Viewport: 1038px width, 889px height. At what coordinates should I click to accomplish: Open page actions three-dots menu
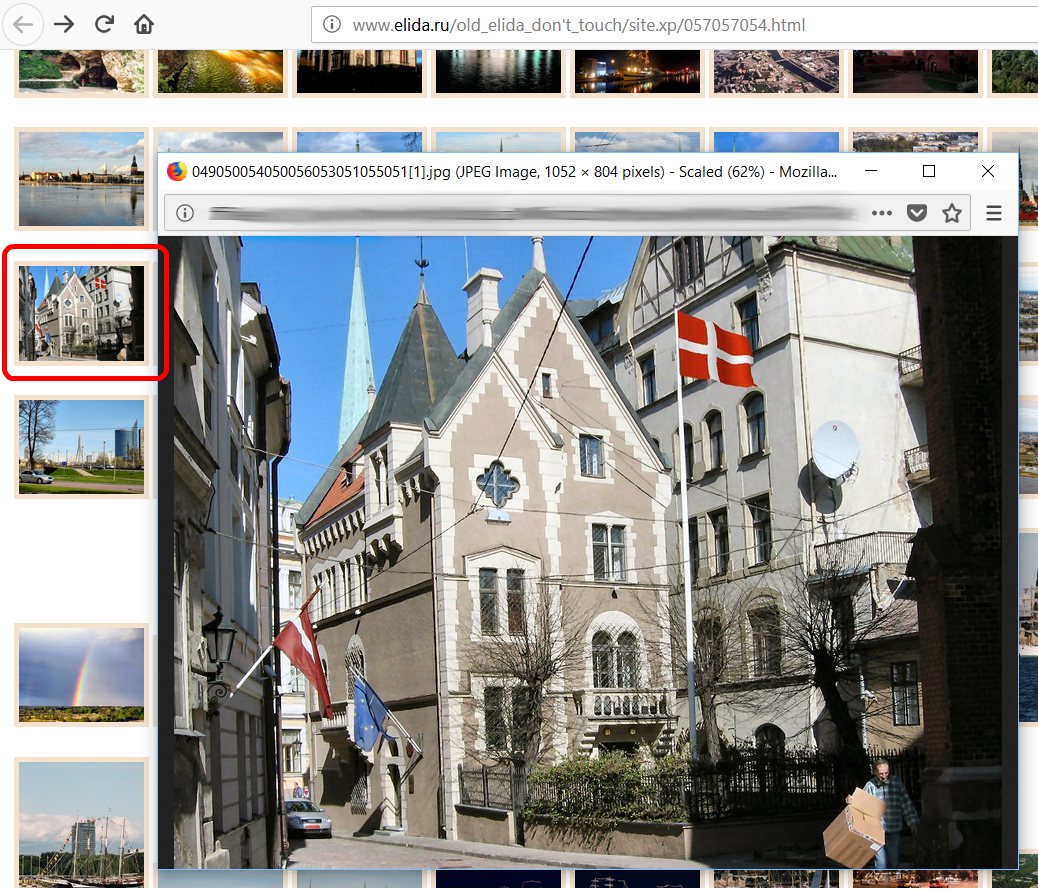[x=882, y=213]
